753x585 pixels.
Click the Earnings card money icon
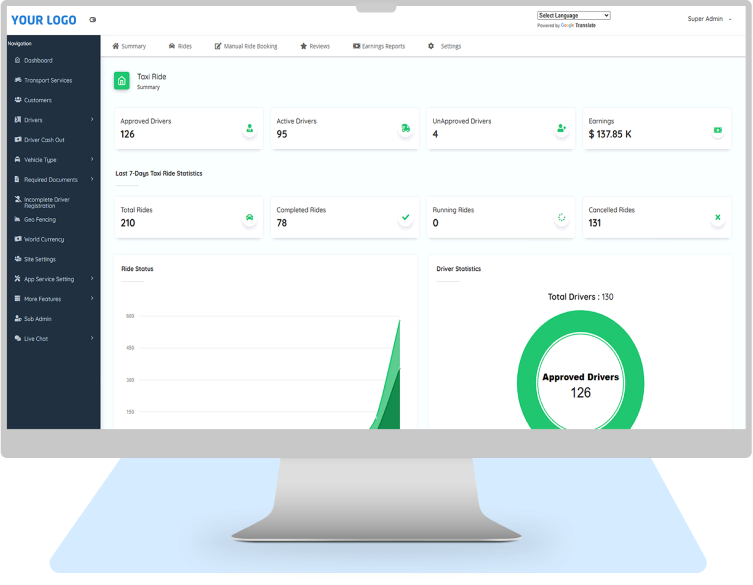717,130
